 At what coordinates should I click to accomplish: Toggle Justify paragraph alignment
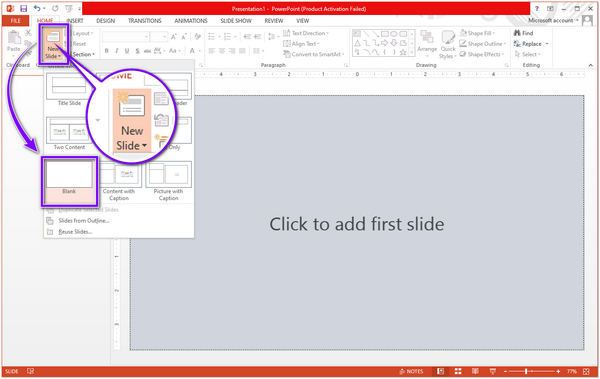tap(242, 51)
